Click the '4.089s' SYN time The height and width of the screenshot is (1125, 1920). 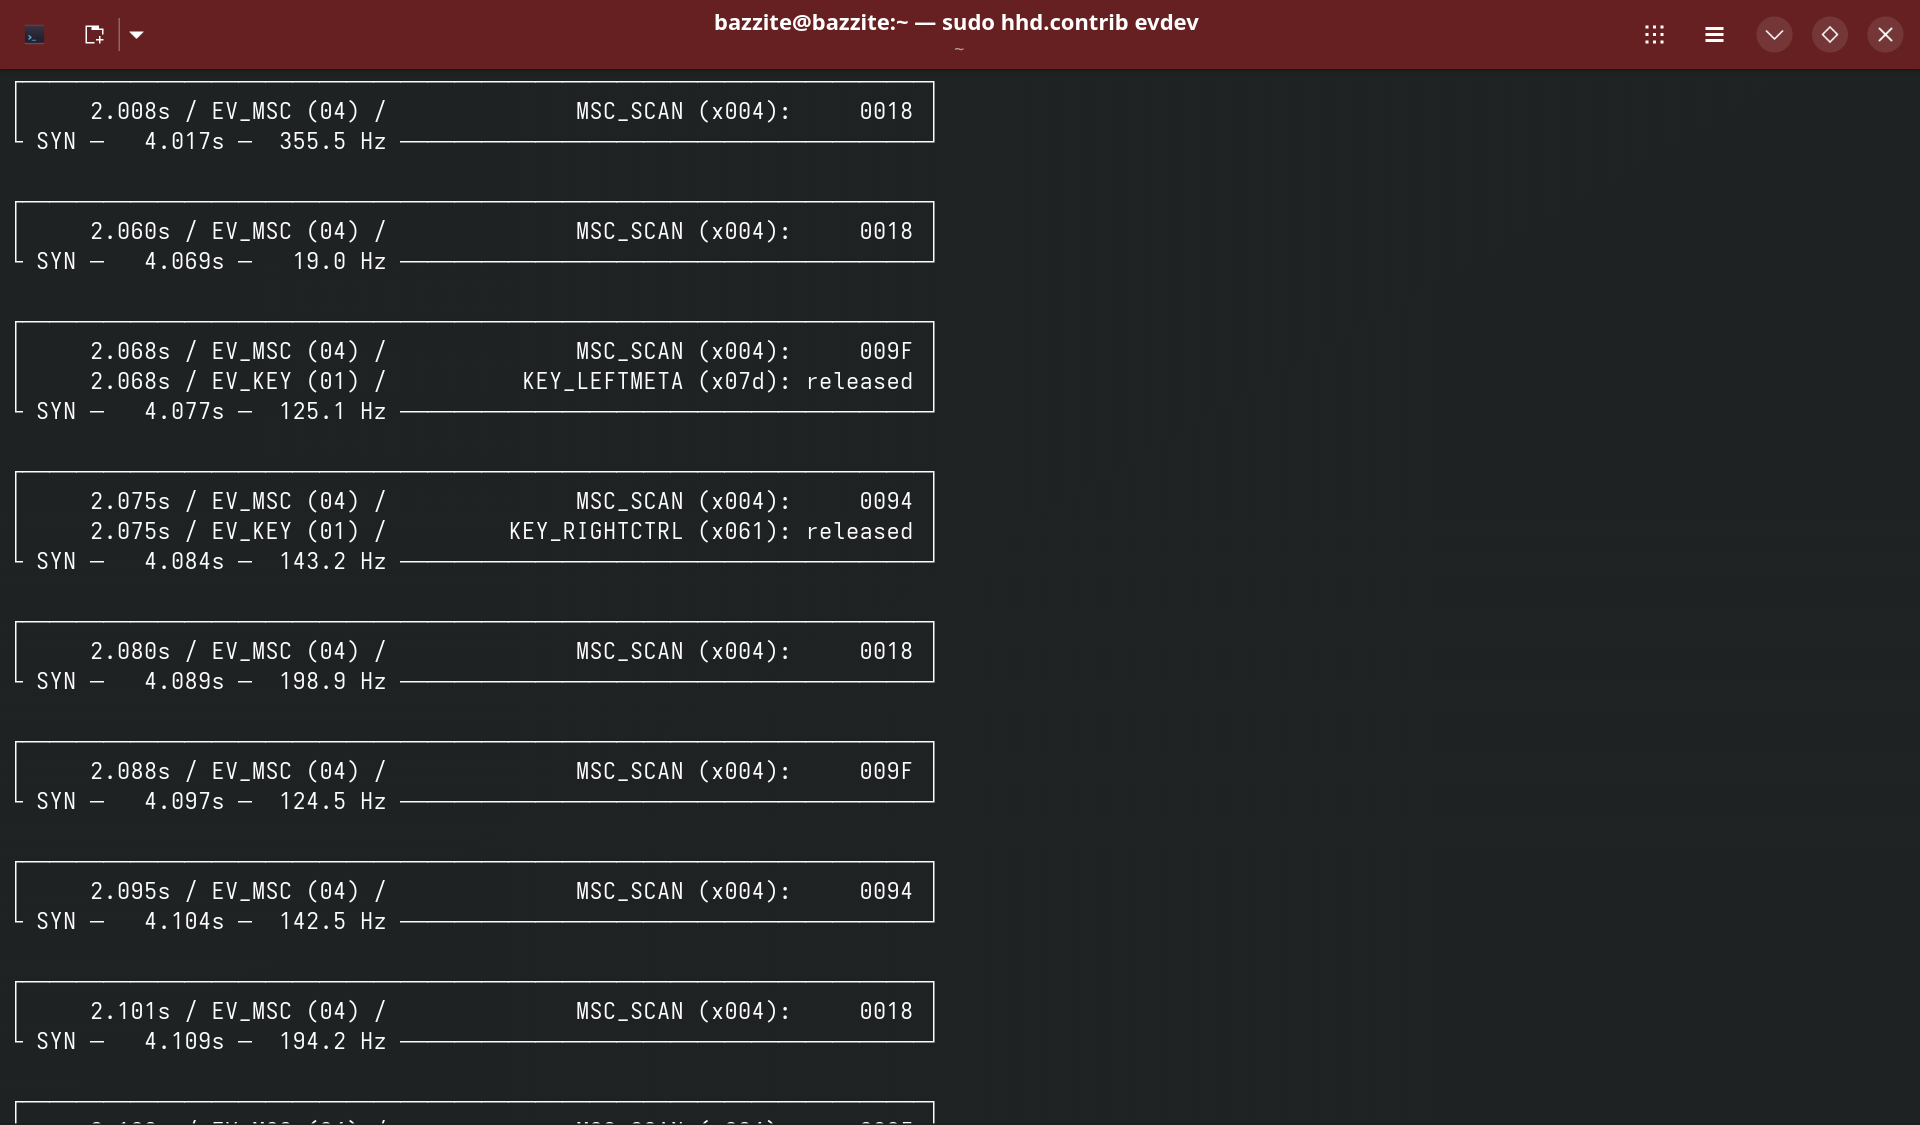click(184, 682)
